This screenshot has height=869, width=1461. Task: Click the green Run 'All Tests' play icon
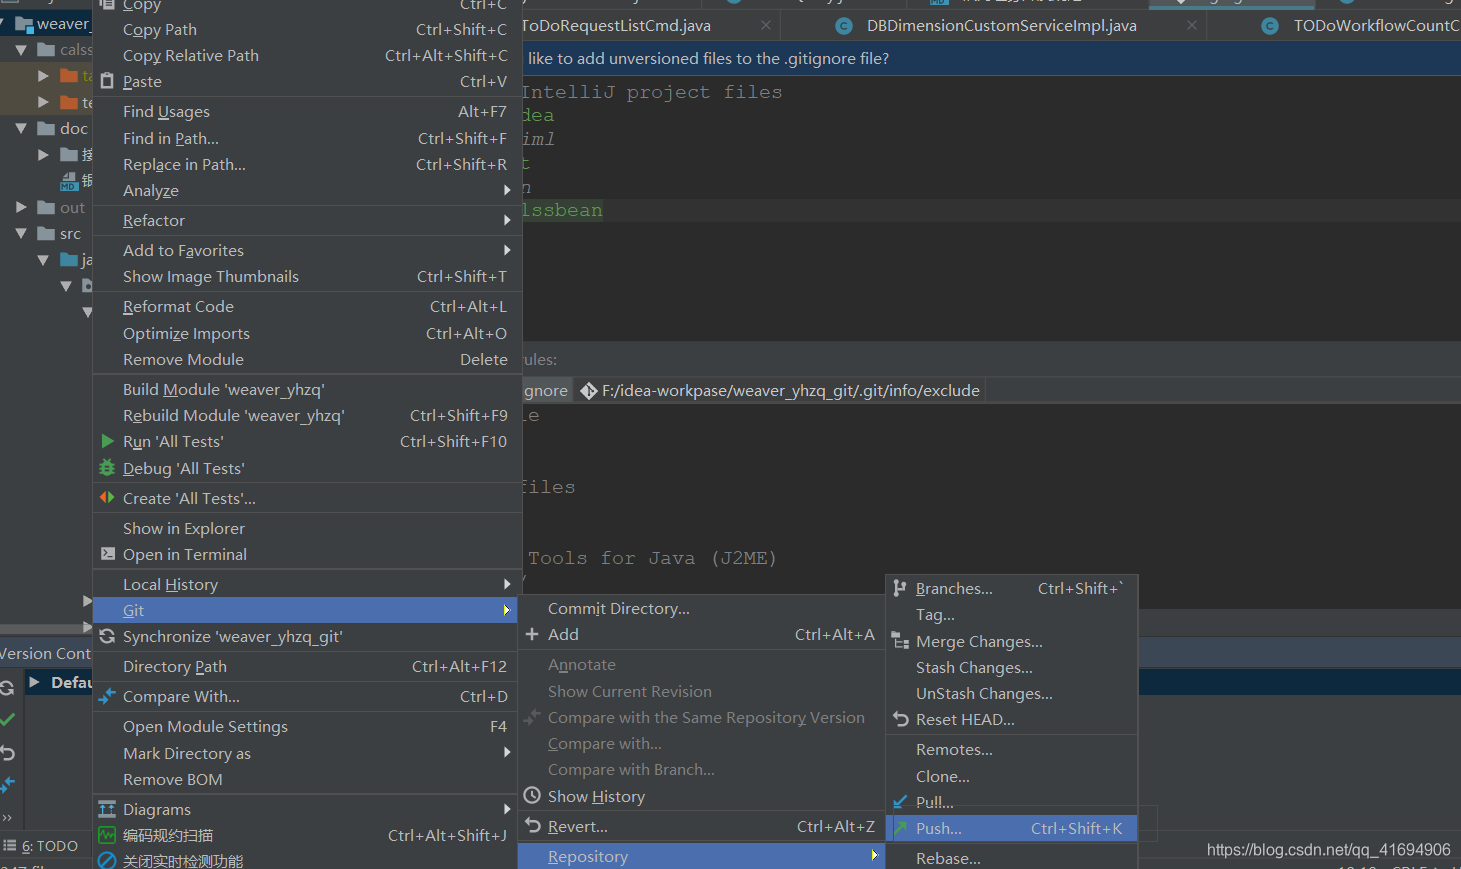(107, 441)
